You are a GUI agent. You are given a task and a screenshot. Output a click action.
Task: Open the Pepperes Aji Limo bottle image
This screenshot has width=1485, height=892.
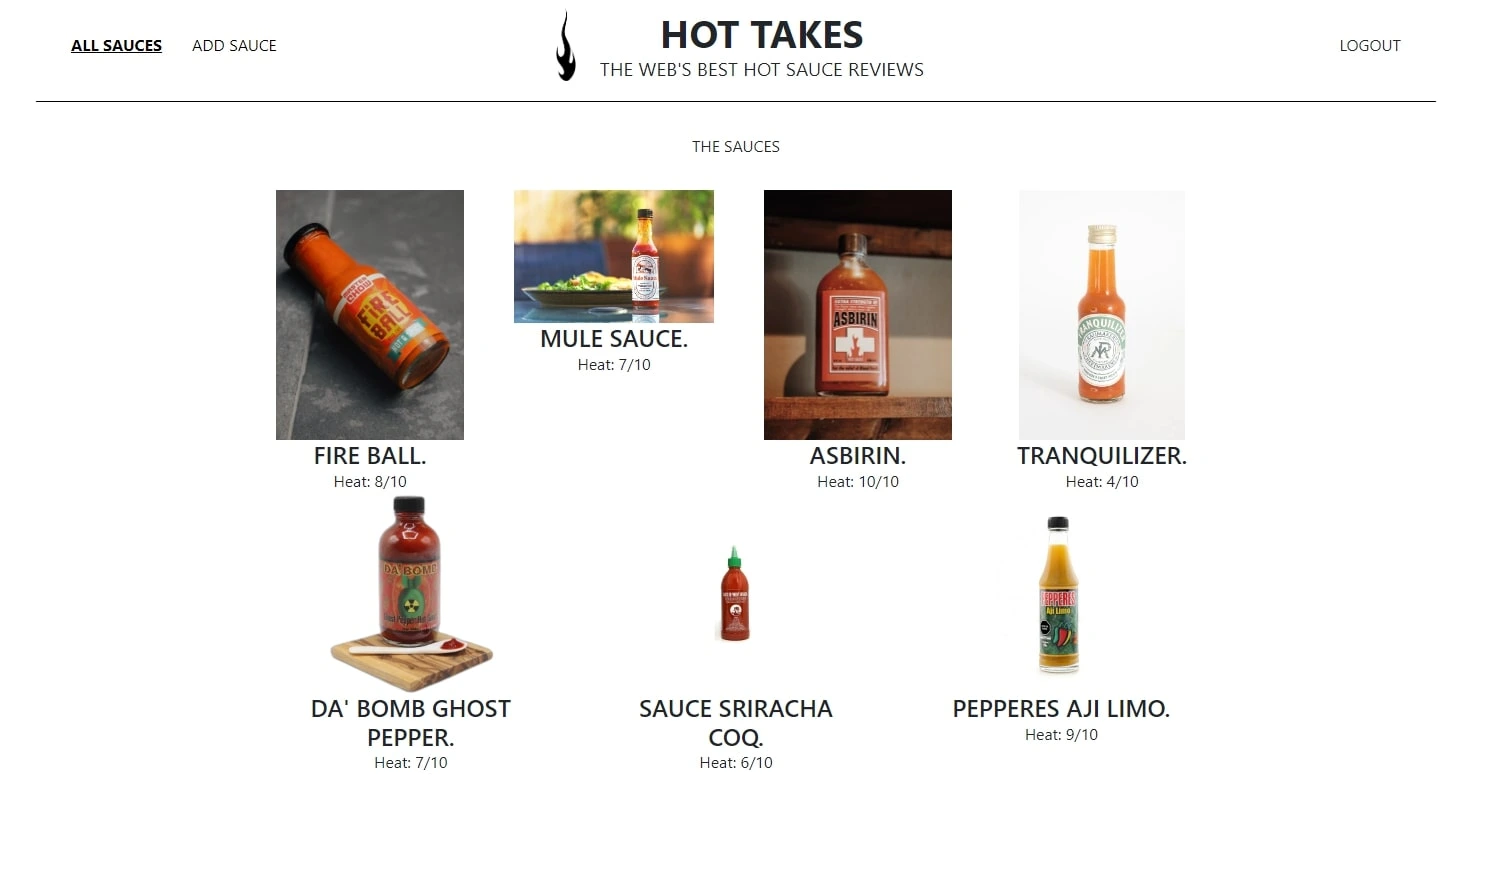click(x=1059, y=593)
